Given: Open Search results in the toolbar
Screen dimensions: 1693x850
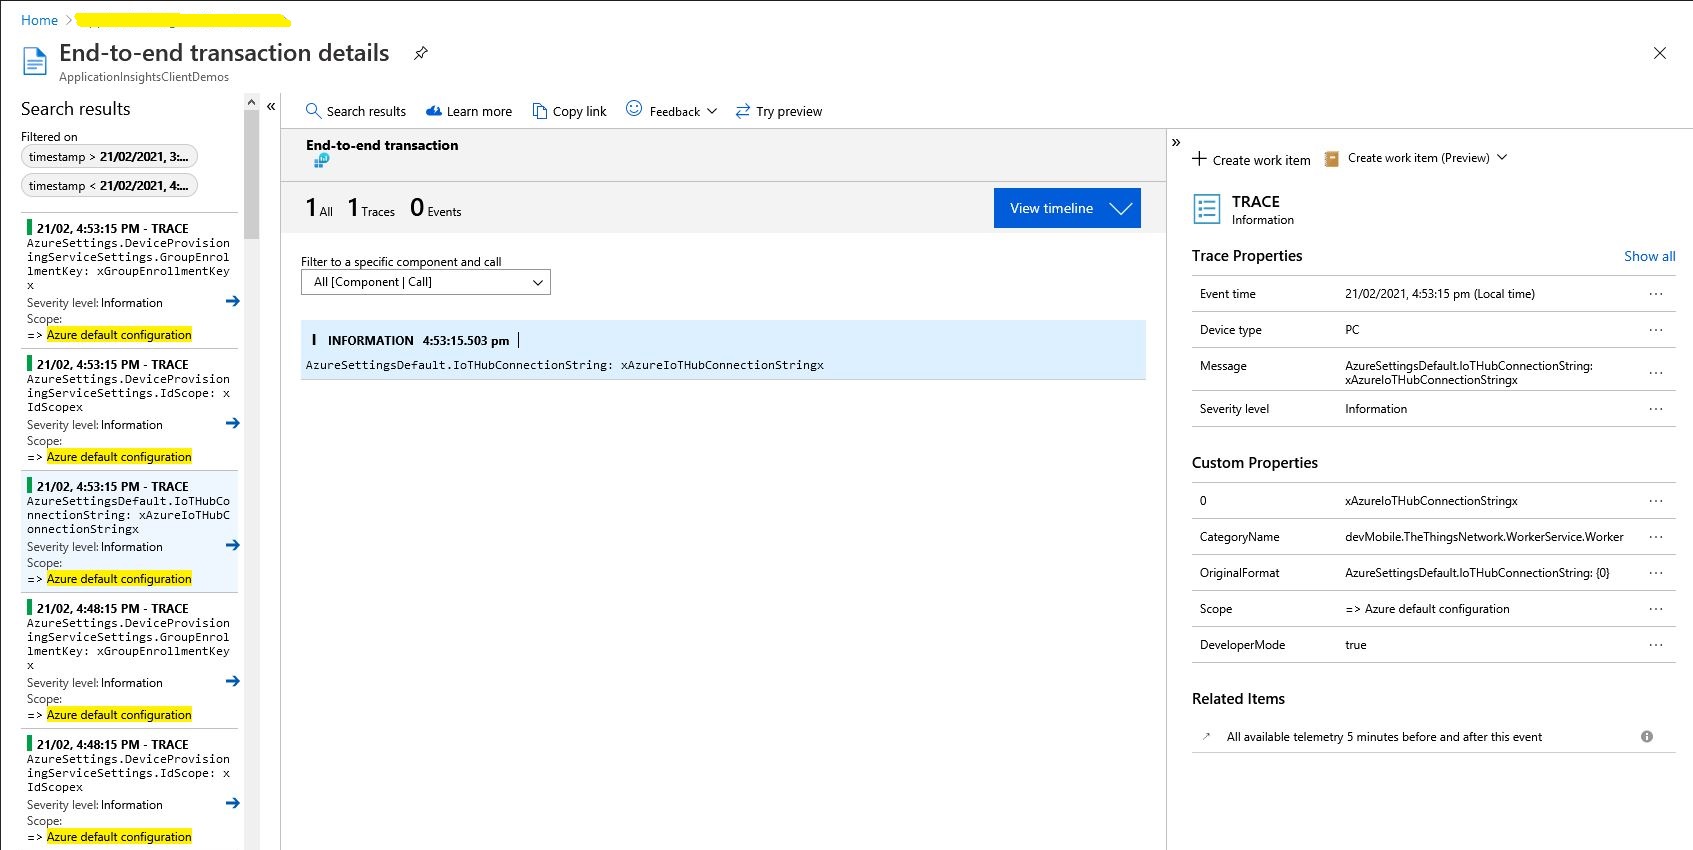Looking at the screenshot, I should pos(356,111).
